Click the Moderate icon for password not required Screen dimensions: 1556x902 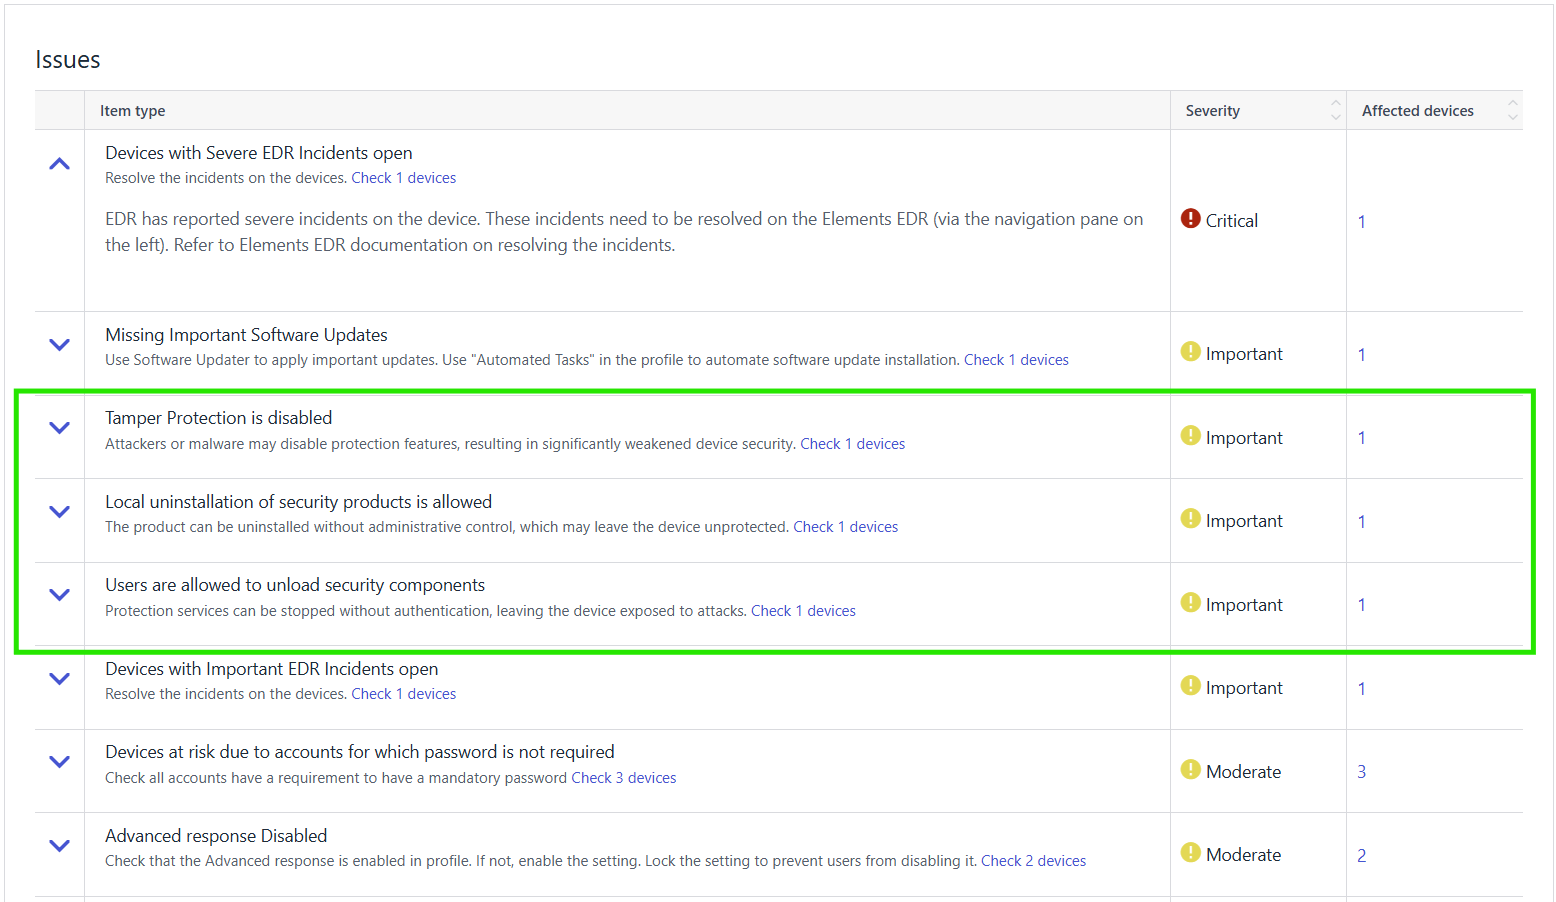(1190, 769)
